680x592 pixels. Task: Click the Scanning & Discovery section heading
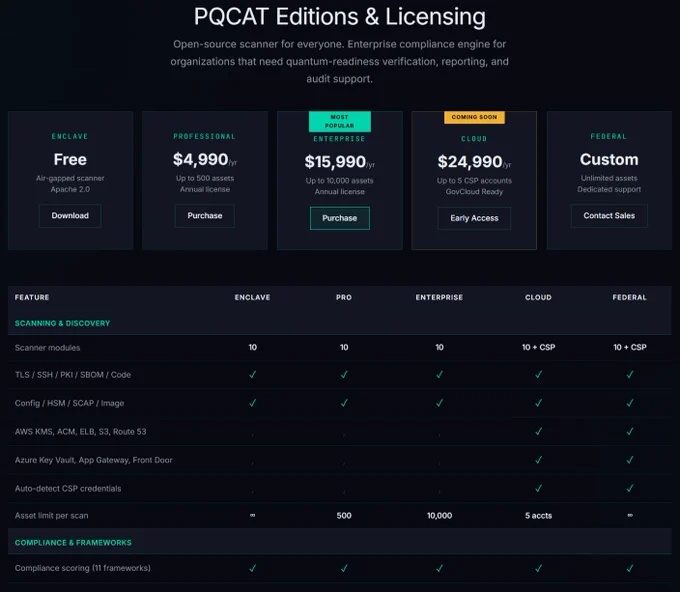coord(62,324)
